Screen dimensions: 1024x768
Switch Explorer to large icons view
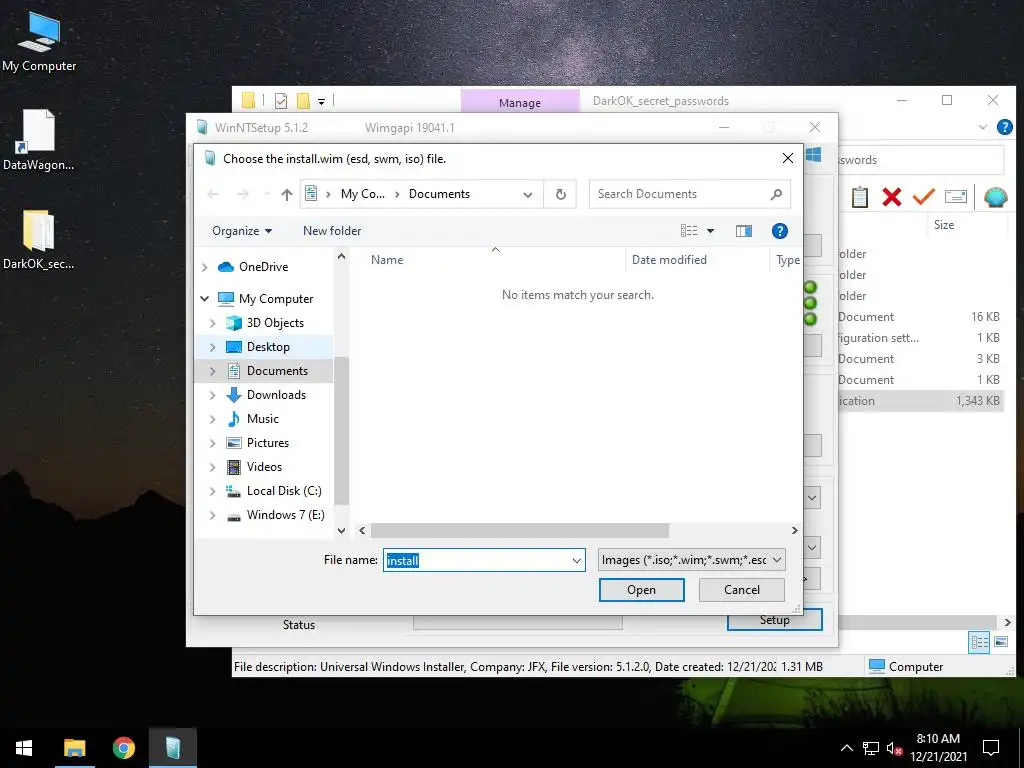tap(1000, 642)
